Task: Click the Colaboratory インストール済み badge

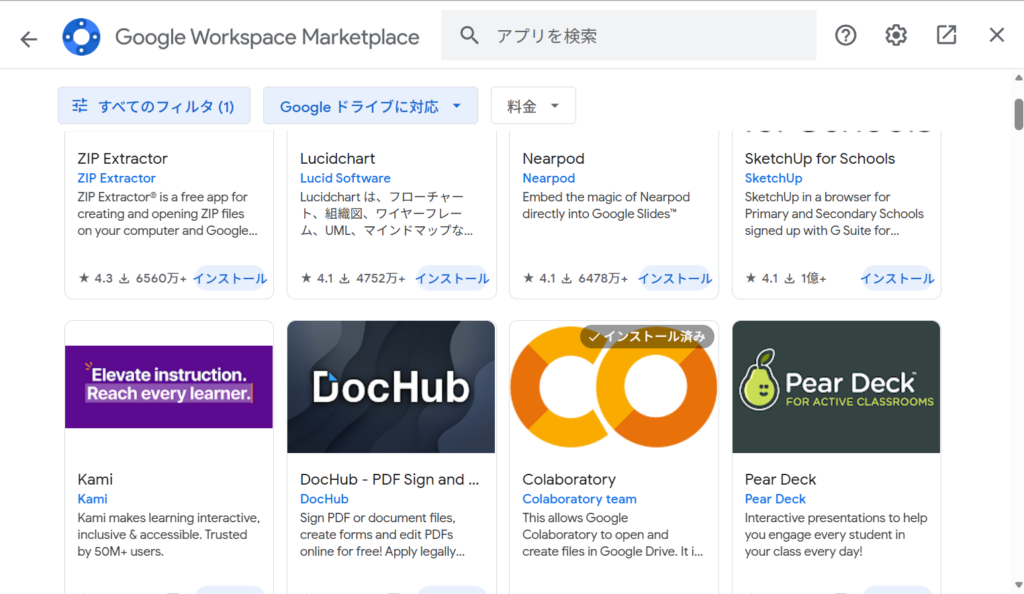Action: [647, 337]
